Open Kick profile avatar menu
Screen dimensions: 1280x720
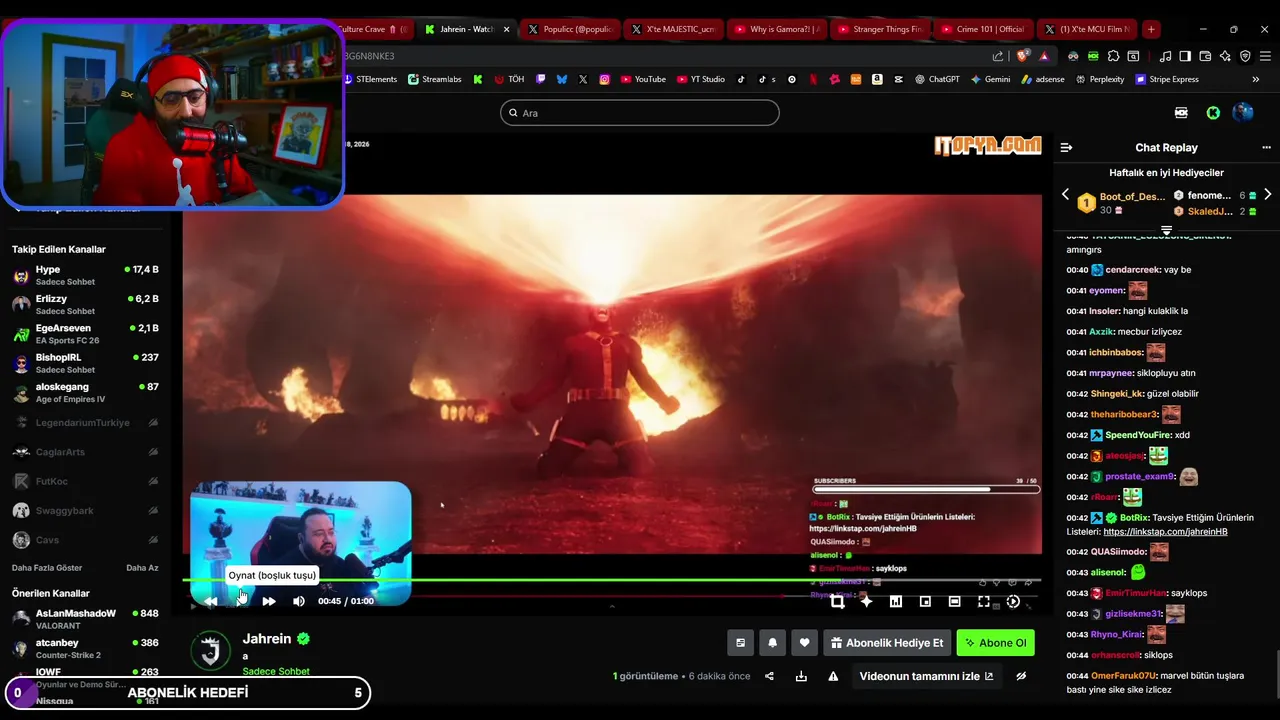[x=1243, y=113]
